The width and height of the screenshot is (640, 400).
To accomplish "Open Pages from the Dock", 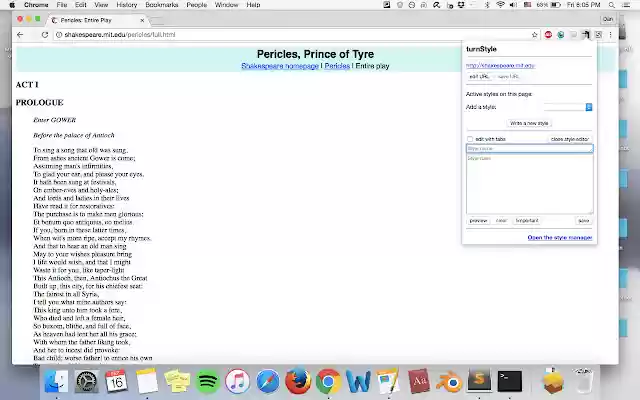I will click(x=388, y=381).
